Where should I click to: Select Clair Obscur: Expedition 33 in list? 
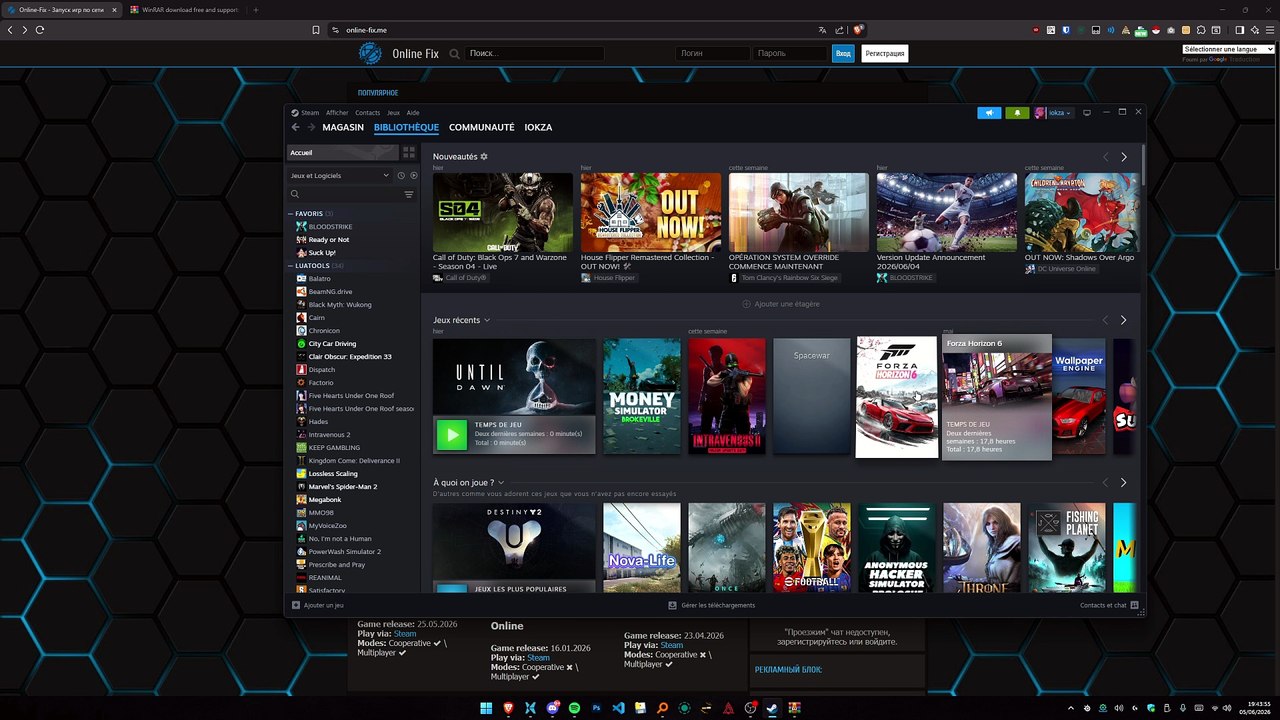pos(350,357)
